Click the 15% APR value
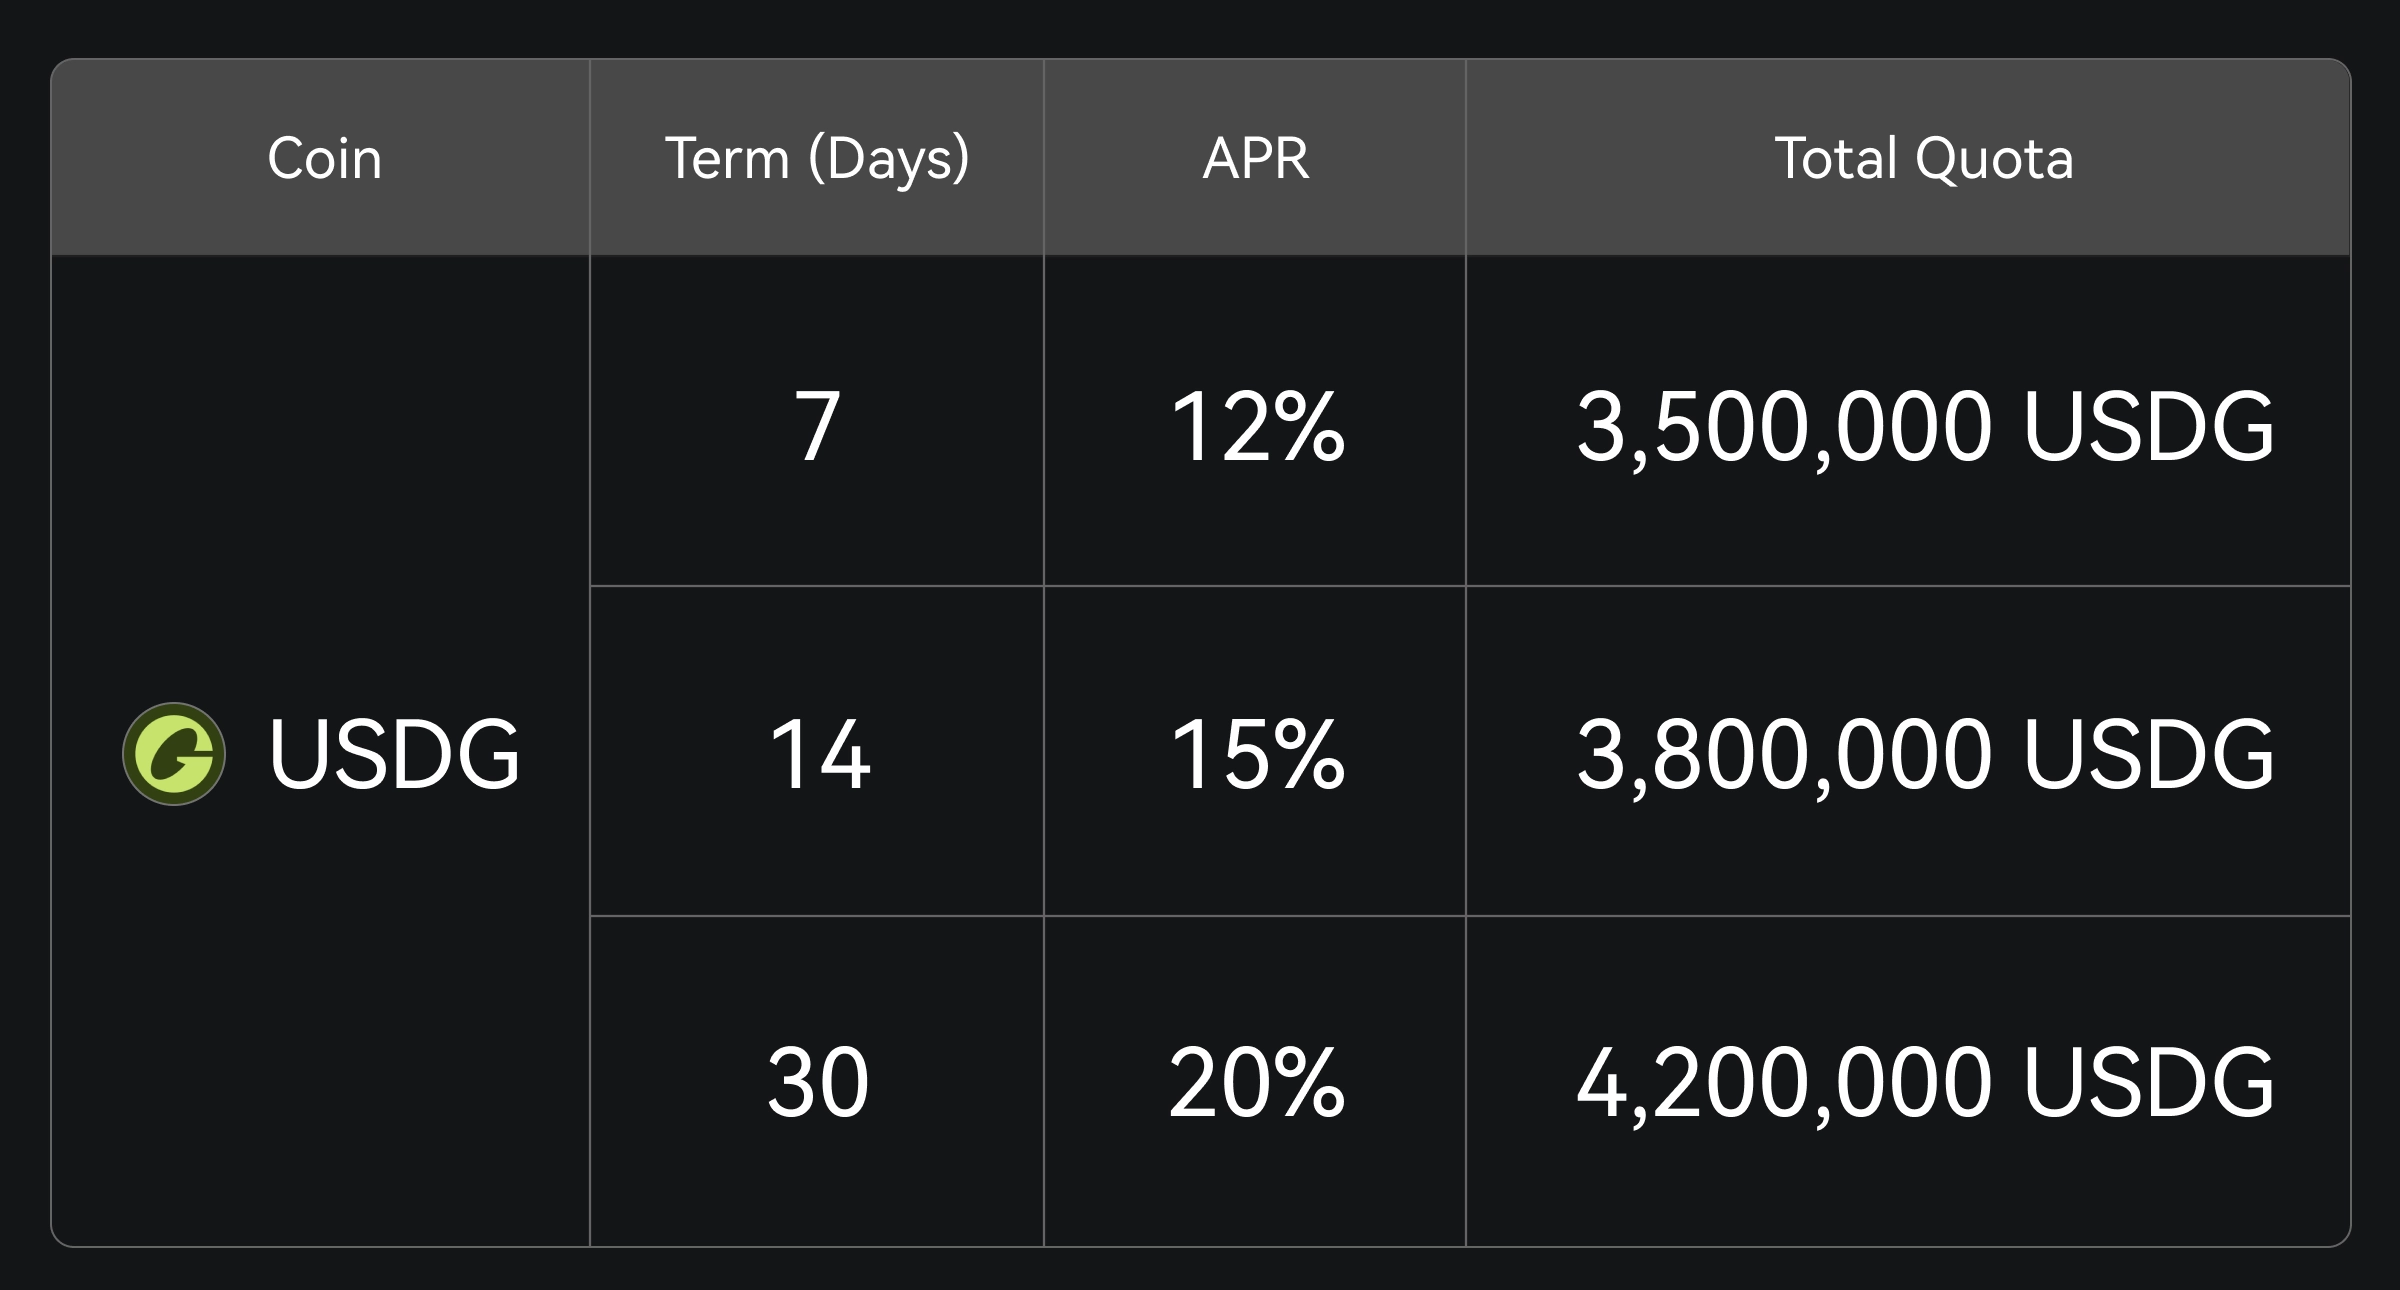This screenshot has height=1290, width=2400. (1256, 754)
